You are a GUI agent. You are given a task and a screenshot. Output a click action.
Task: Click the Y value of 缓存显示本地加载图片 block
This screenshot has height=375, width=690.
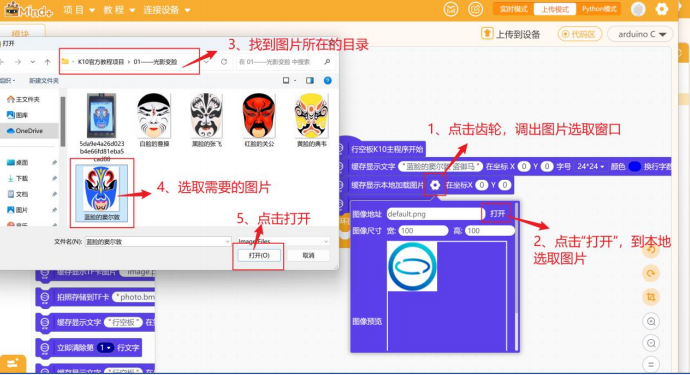[x=505, y=185]
